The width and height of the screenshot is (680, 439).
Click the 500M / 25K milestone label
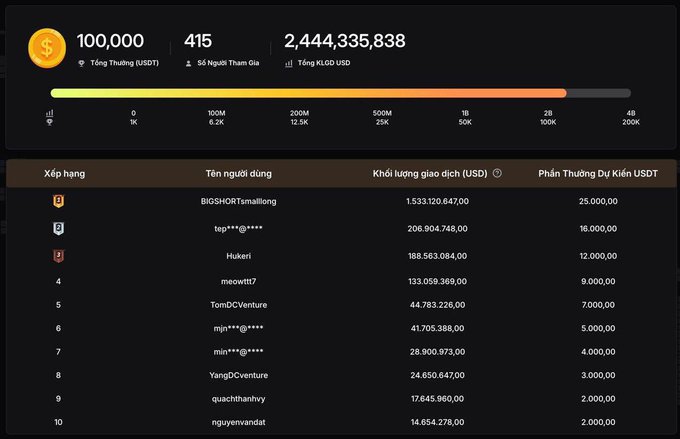point(382,118)
